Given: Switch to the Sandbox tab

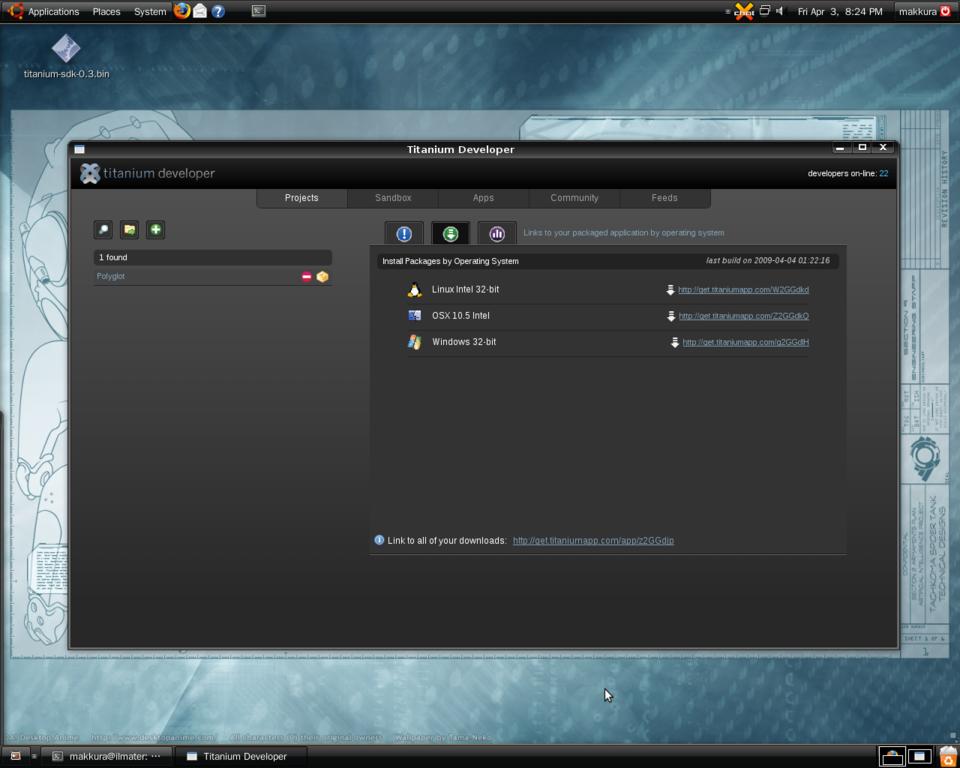Looking at the screenshot, I should [393, 198].
